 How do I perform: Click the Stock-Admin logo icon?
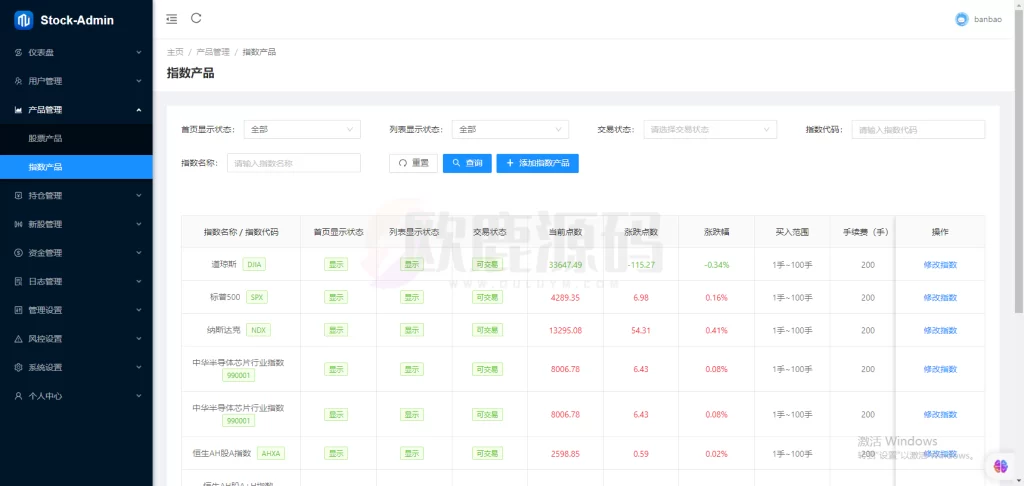[24, 20]
